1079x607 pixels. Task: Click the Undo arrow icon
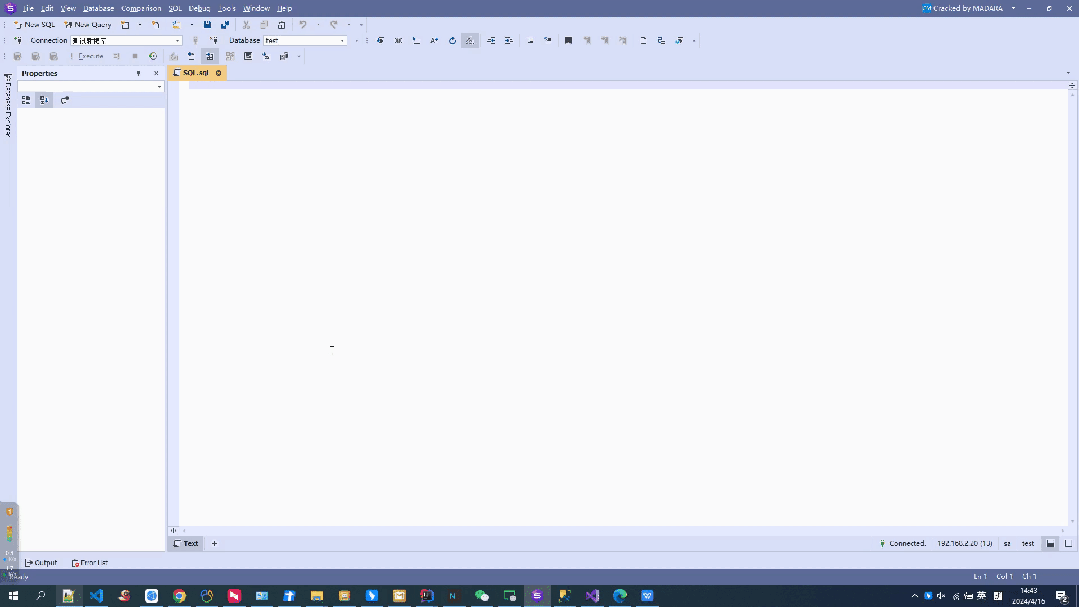[303, 24]
